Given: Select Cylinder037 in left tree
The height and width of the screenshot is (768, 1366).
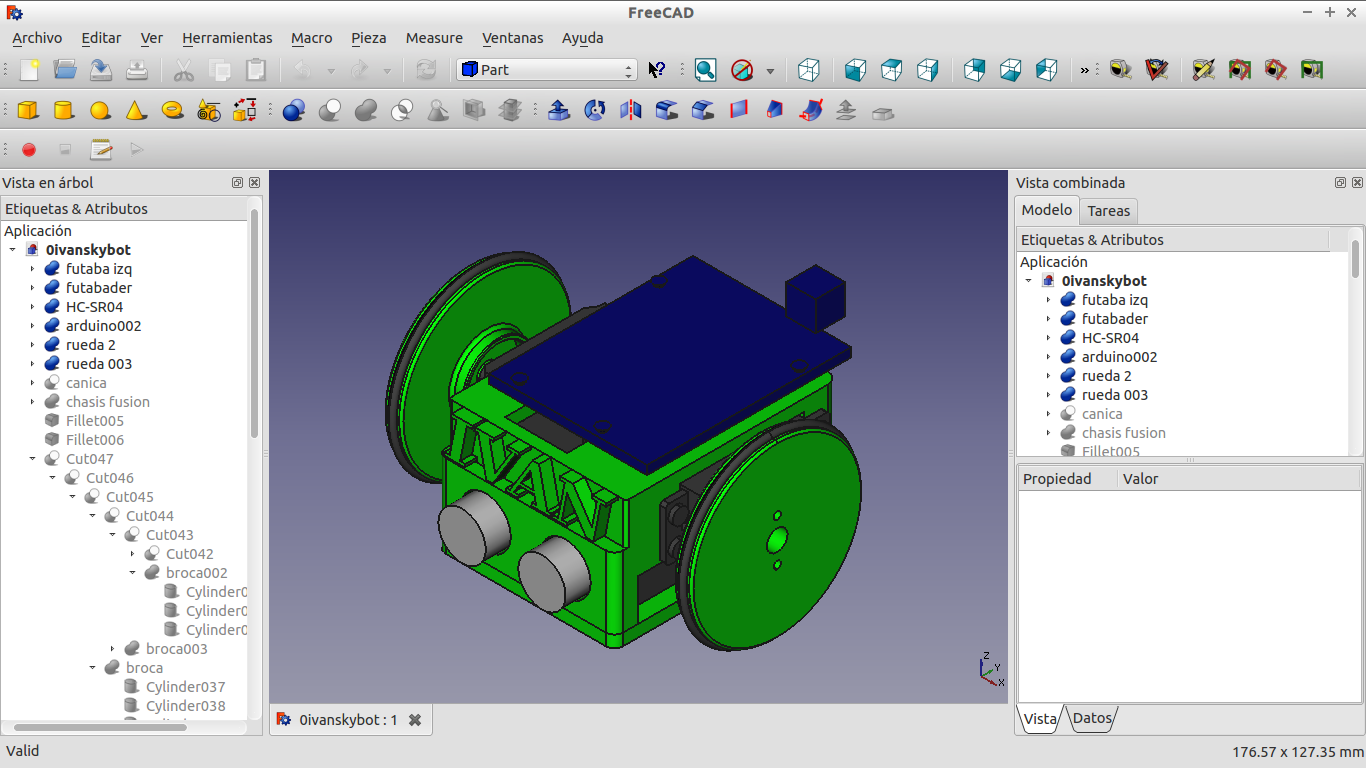Looking at the screenshot, I should pos(185,687).
